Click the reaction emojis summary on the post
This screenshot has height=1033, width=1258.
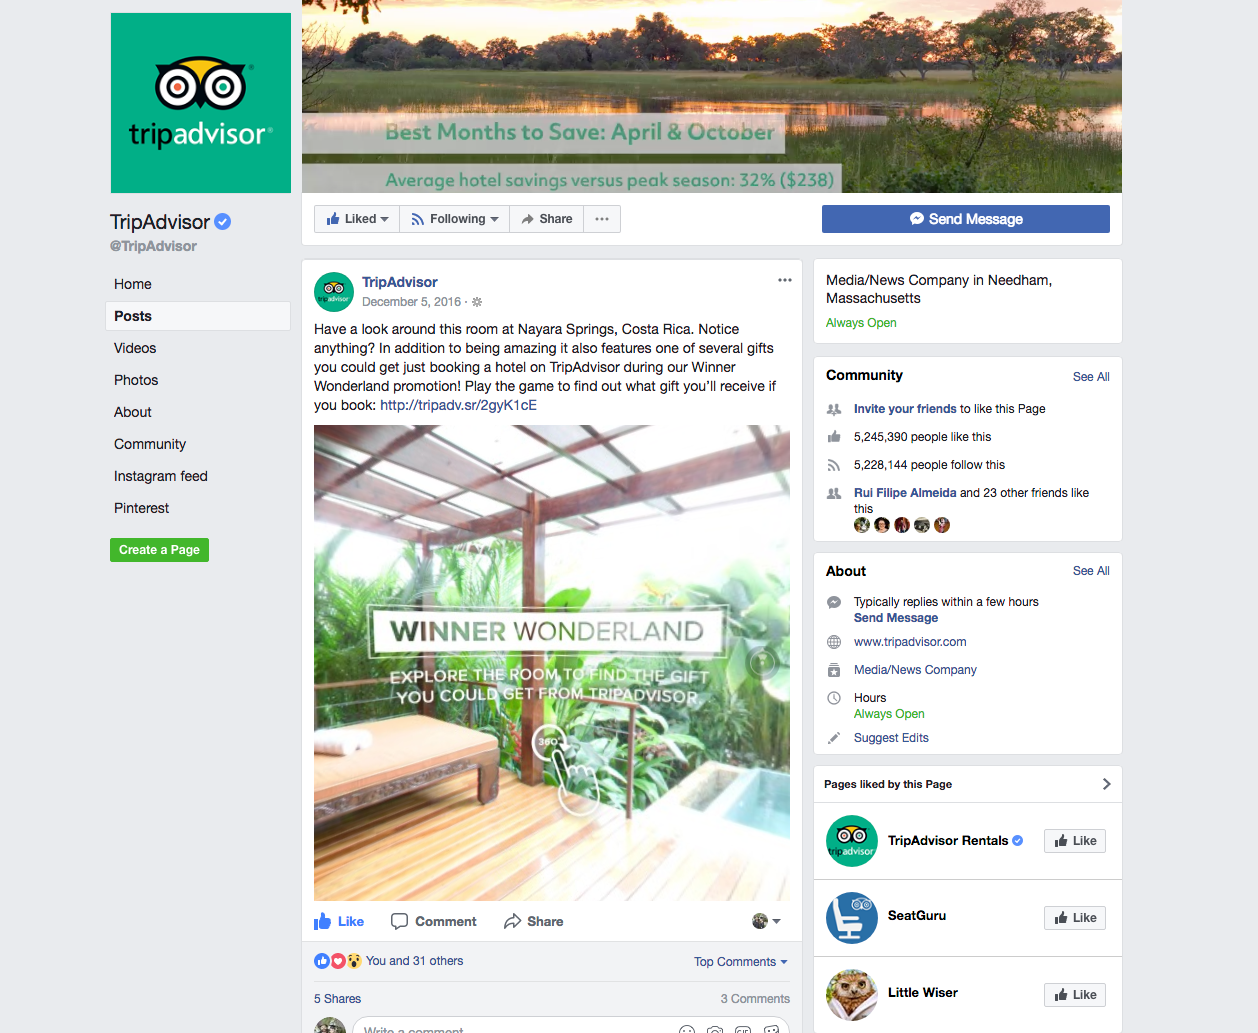click(338, 961)
